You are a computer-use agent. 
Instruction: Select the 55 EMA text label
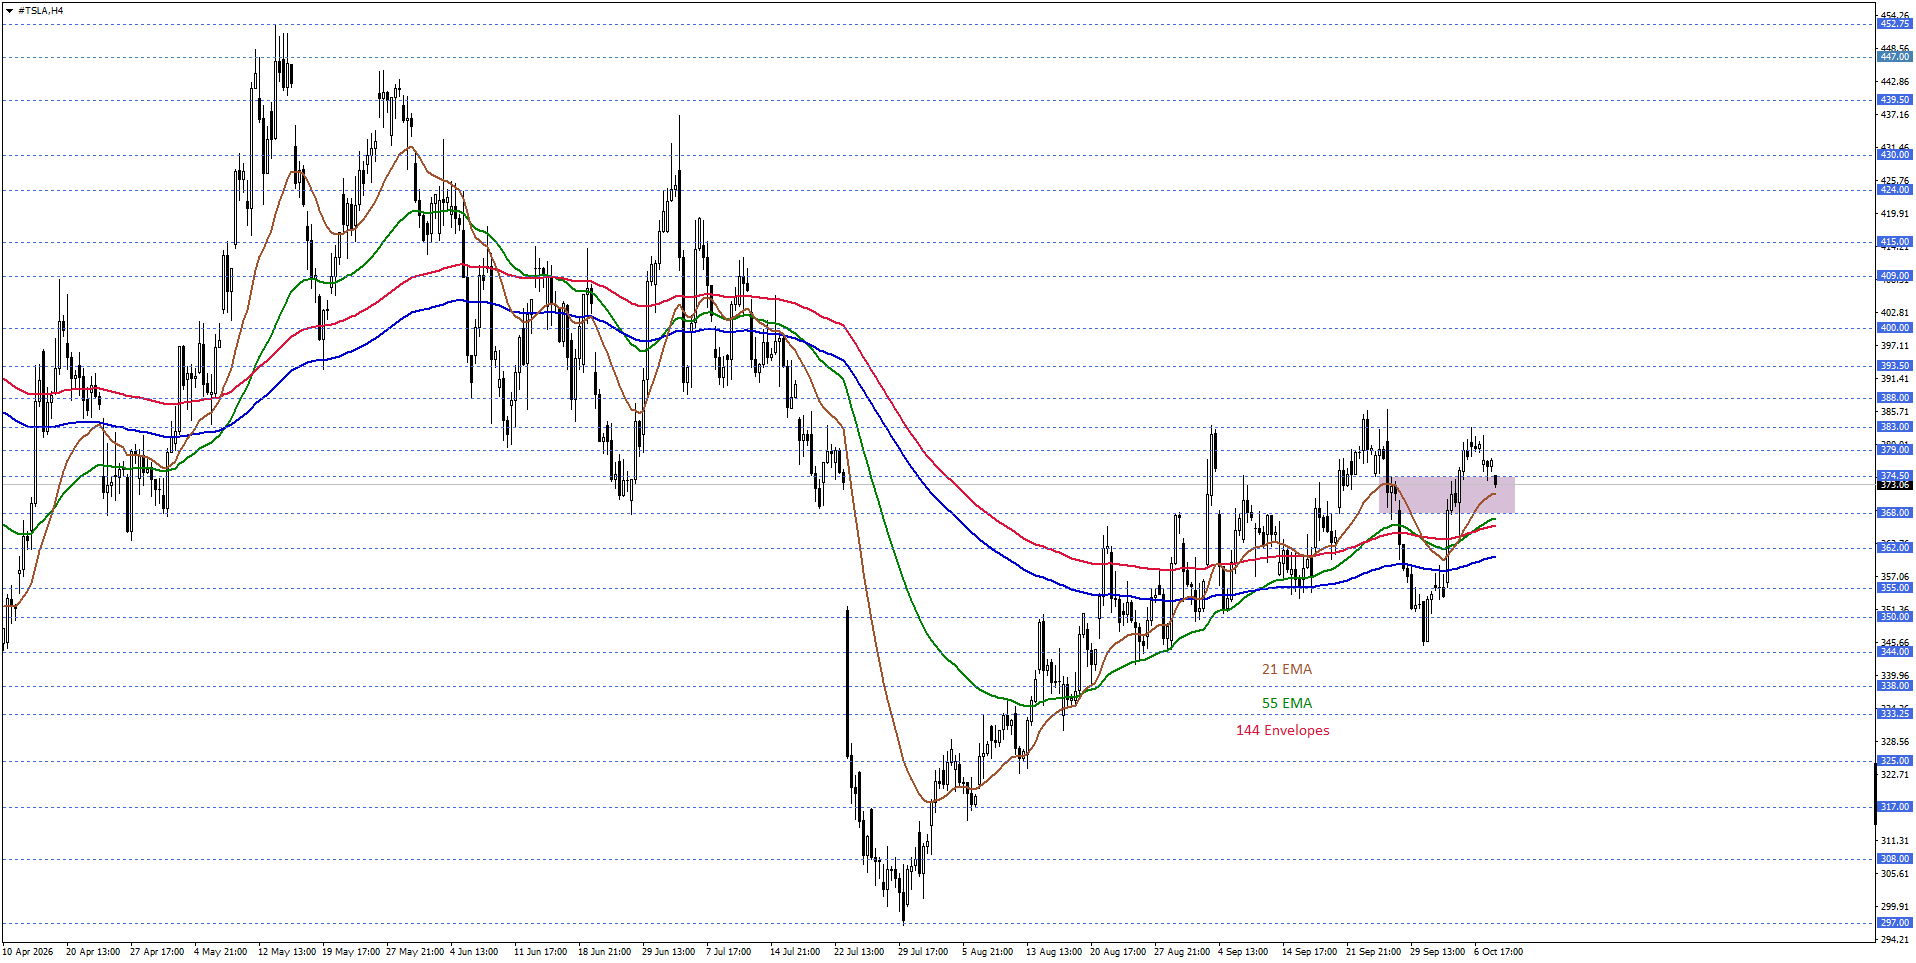(1286, 703)
